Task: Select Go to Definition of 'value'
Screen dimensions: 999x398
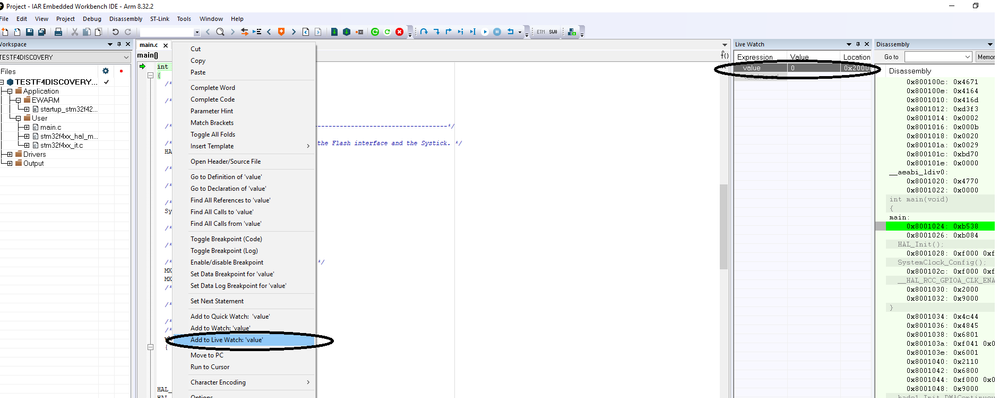Action: coord(245,177)
